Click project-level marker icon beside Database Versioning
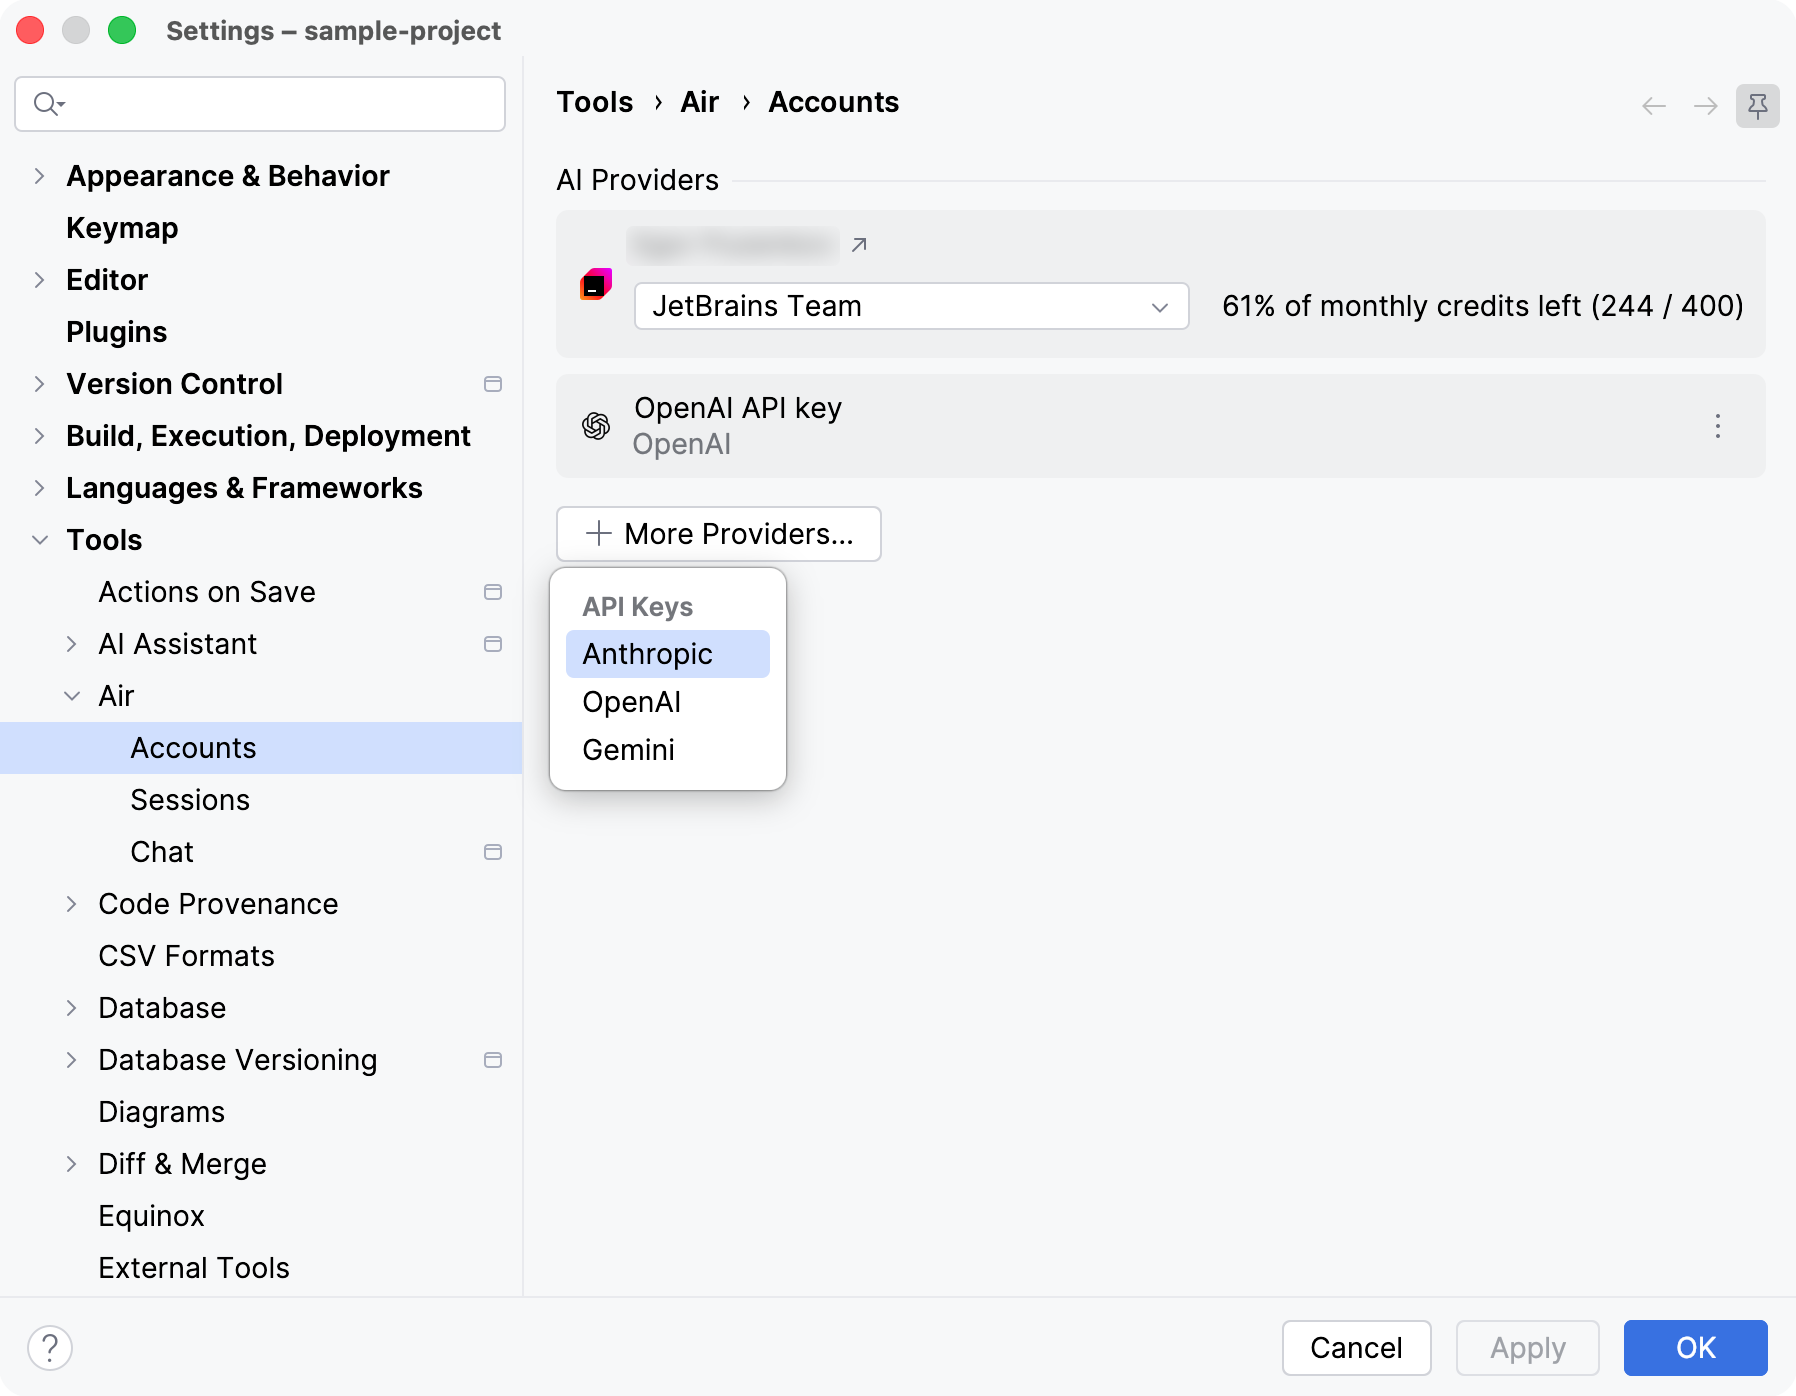 point(493,1060)
